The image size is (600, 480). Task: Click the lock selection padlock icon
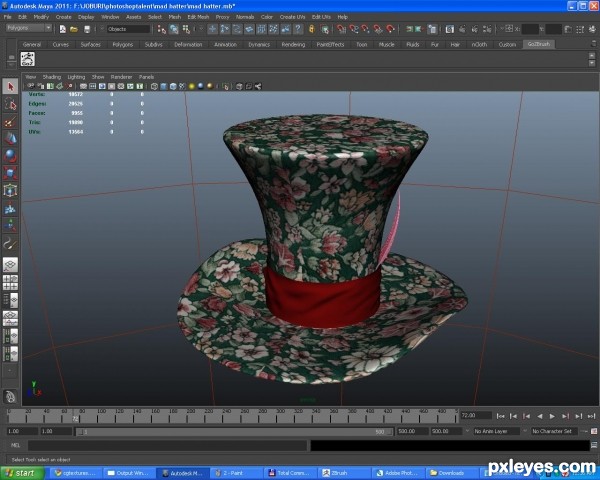point(312,29)
